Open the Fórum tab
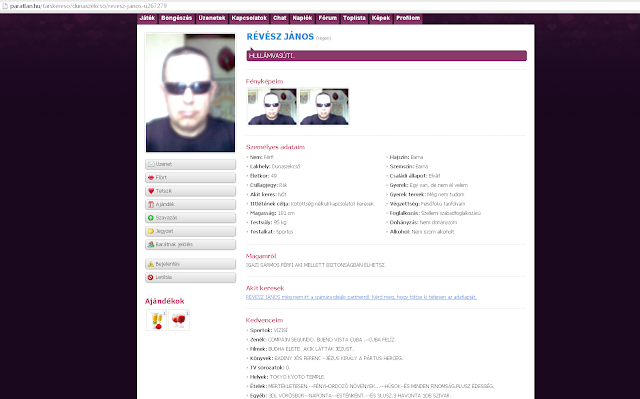The image size is (640, 399). (328, 18)
